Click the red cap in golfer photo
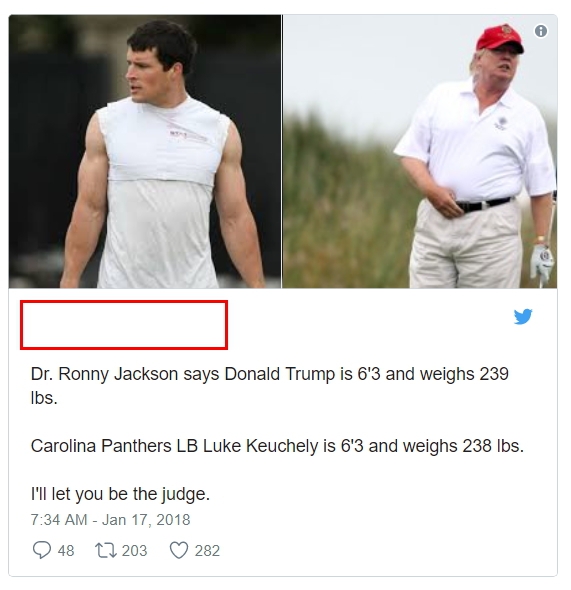571x590 pixels. coord(499,38)
